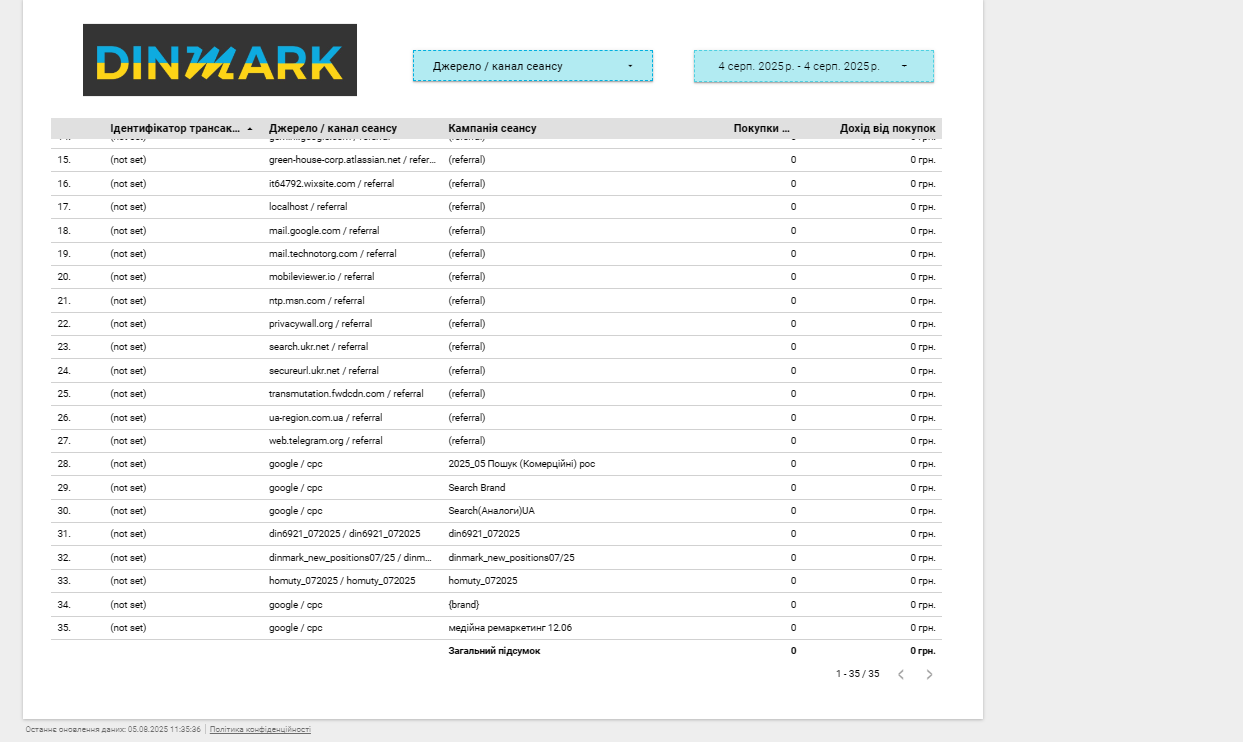Select the transmutation.fwdcdn.com / referral cell
The image size is (1243, 742).
[x=346, y=394]
